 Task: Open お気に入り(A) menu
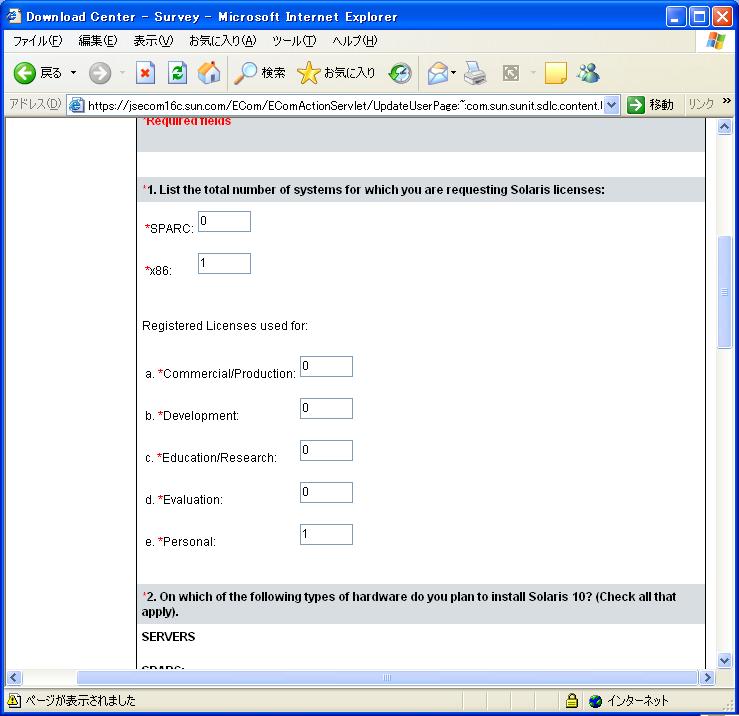click(222, 41)
